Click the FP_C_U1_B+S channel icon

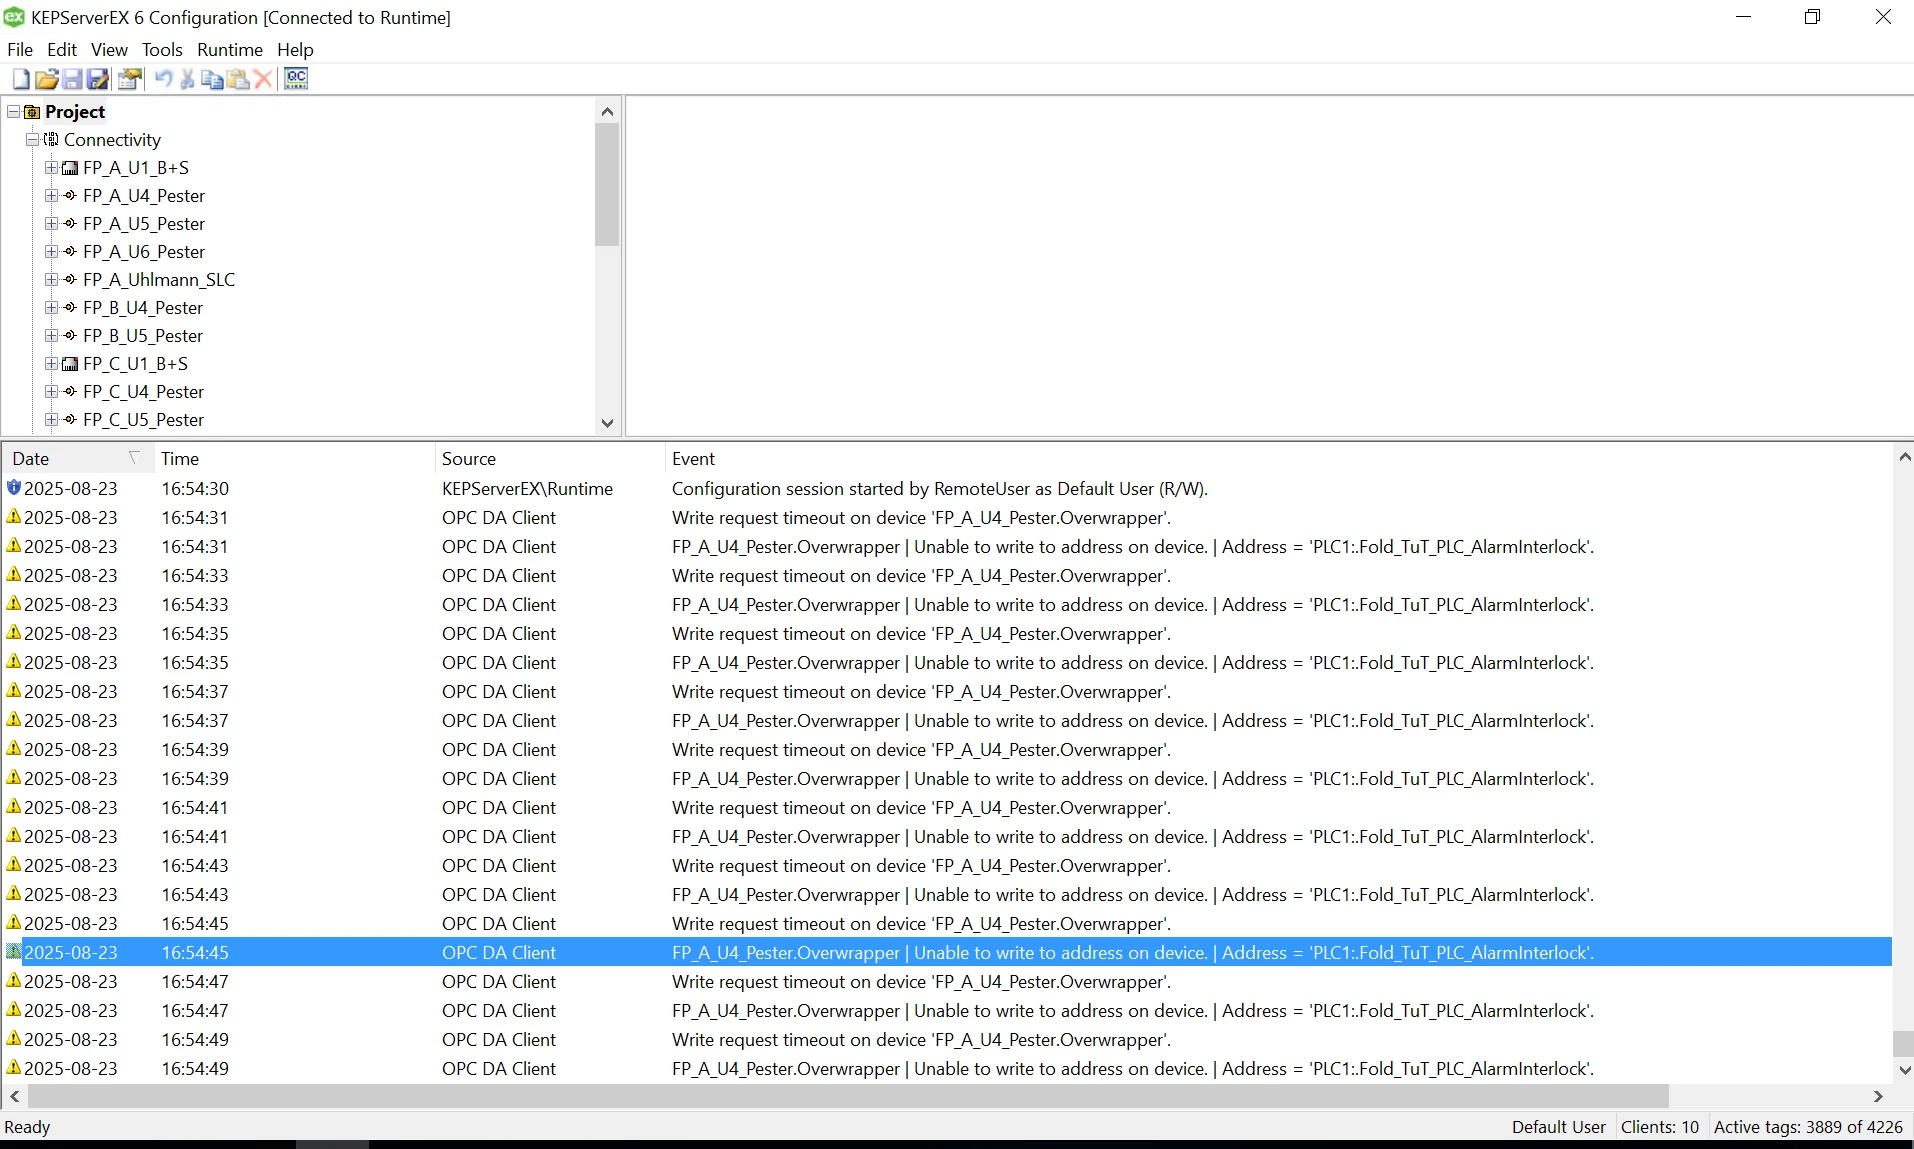[70, 364]
